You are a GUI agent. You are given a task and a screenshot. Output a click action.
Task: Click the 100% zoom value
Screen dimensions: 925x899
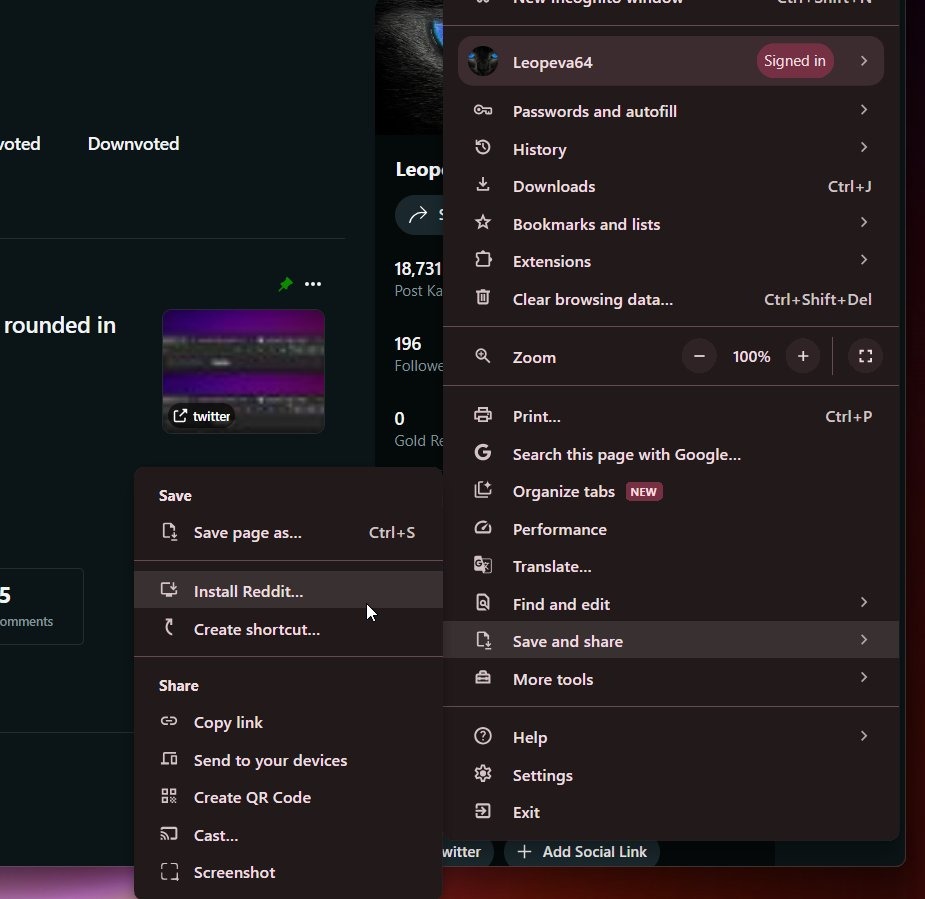point(751,356)
